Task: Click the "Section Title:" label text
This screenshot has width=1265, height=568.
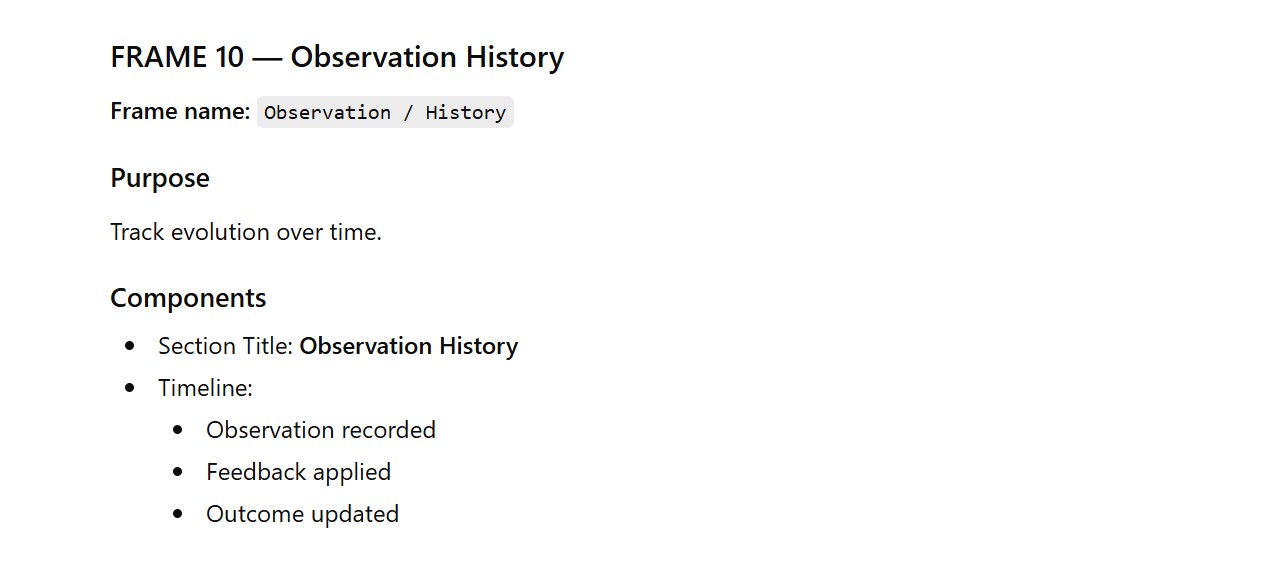Action: 225,346
